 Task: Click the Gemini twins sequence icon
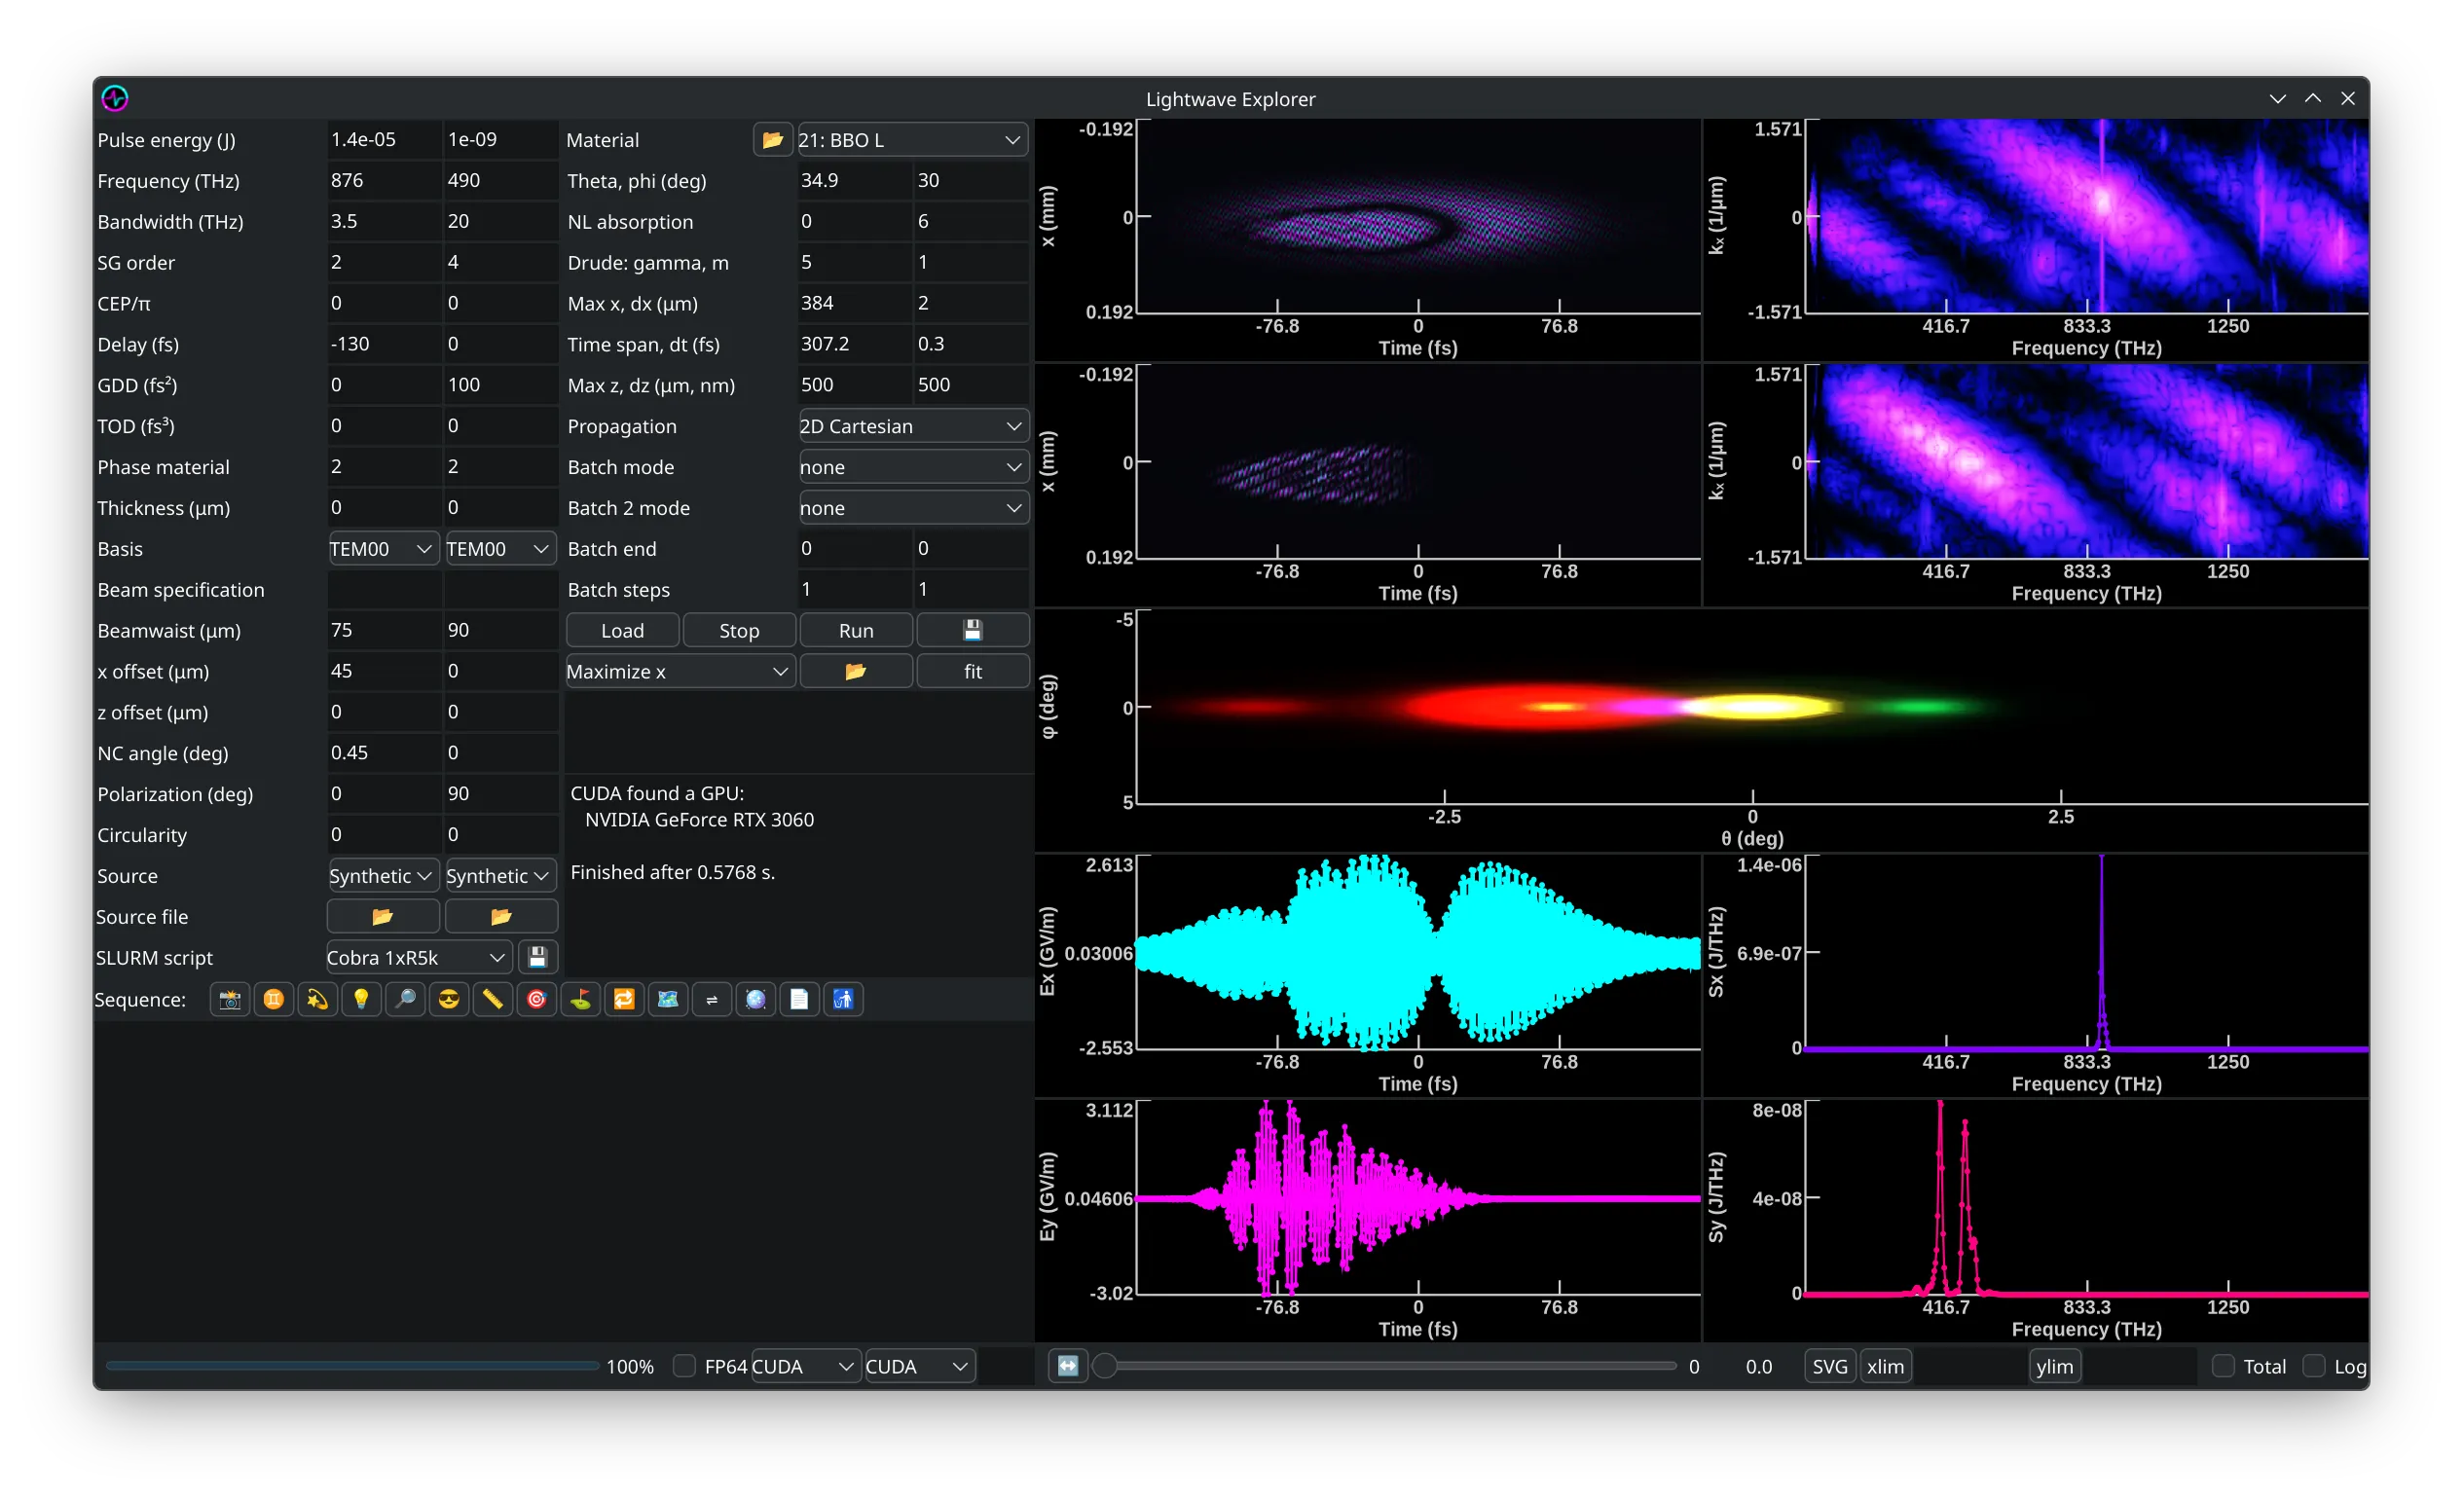[x=274, y=999]
